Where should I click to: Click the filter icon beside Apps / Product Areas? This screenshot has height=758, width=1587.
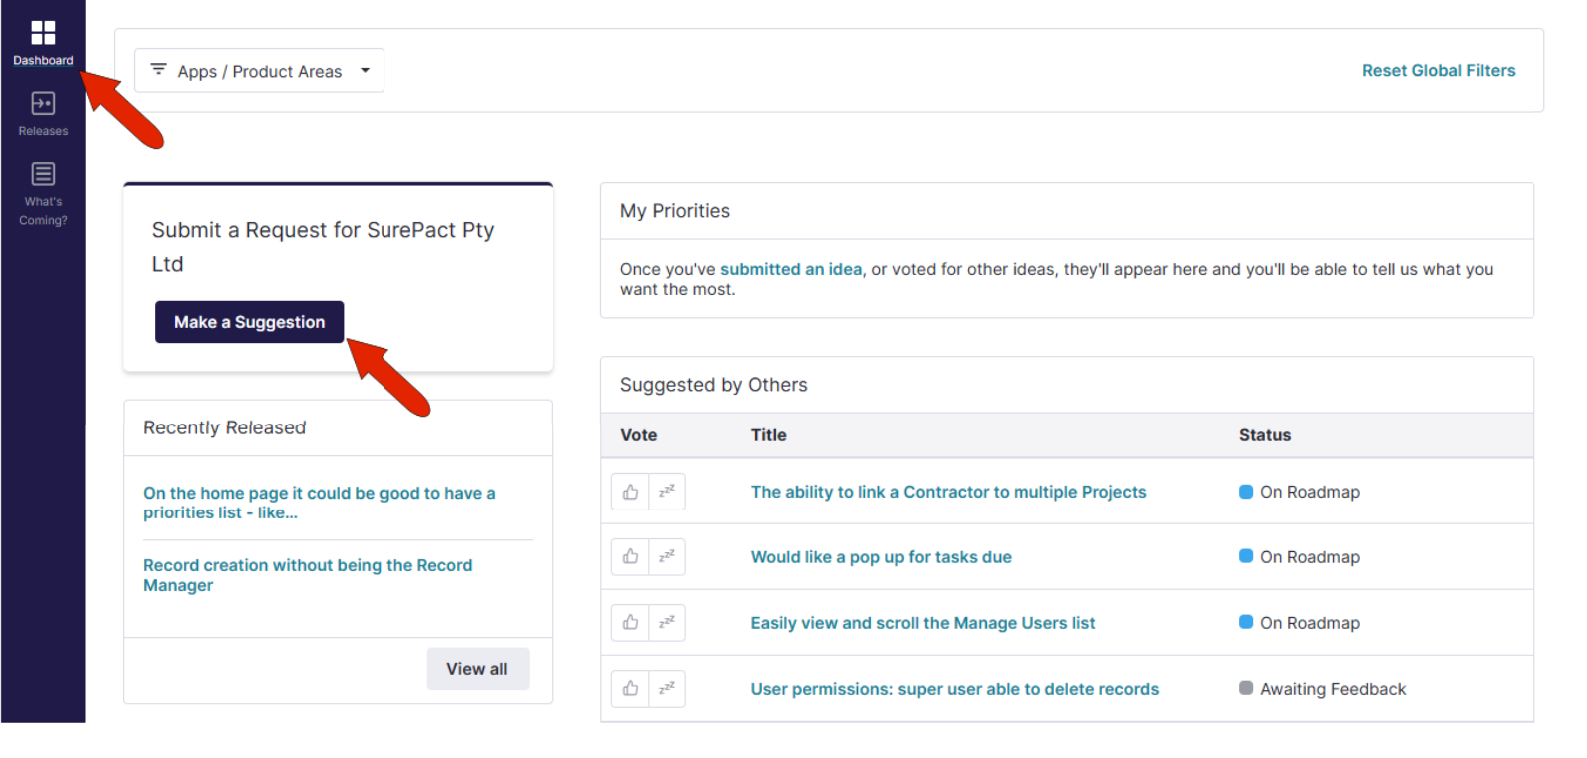pos(158,70)
